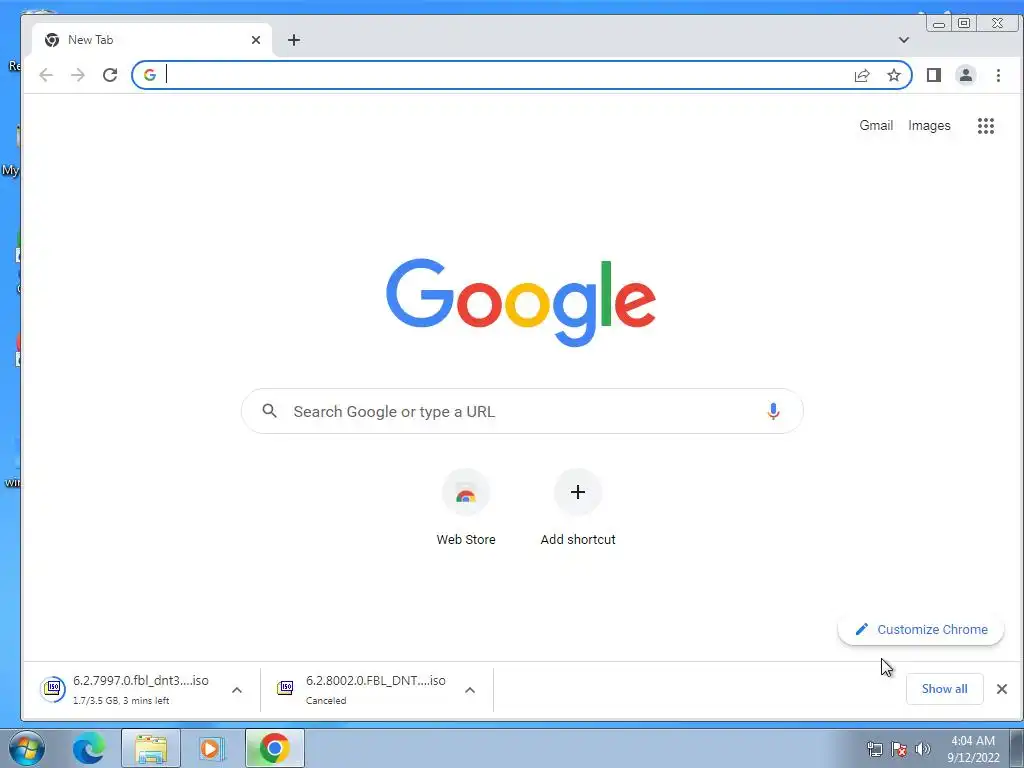Image resolution: width=1024 pixels, height=768 pixels.
Task: Click the network tray icon
Action: [x=874, y=749]
